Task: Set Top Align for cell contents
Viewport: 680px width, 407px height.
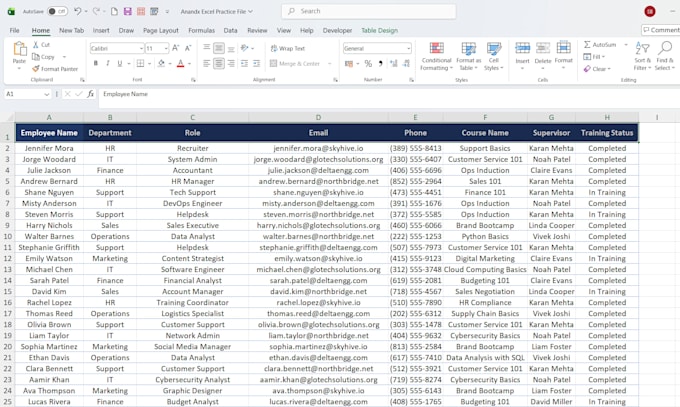Action: point(207,48)
